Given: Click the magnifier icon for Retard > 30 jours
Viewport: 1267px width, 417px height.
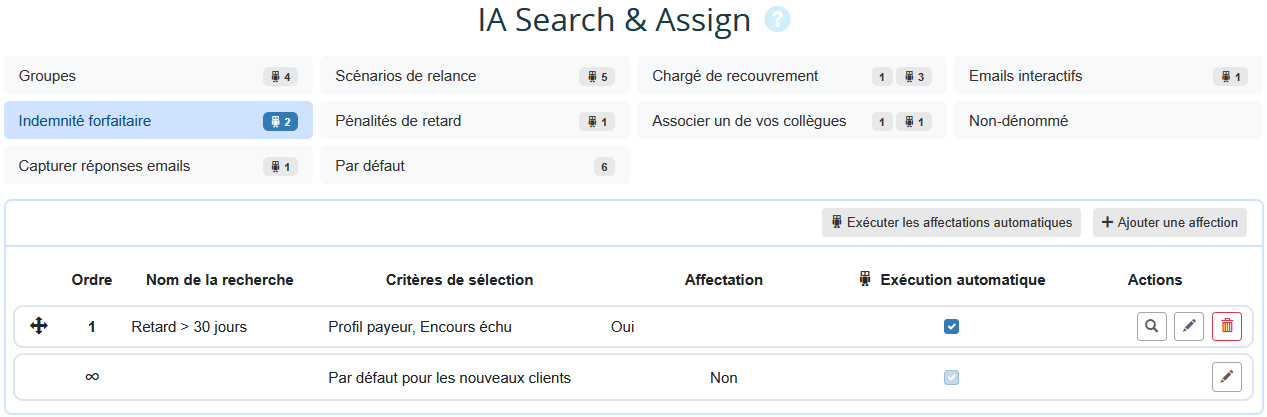Looking at the screenshot, I should click(1152, 326).
